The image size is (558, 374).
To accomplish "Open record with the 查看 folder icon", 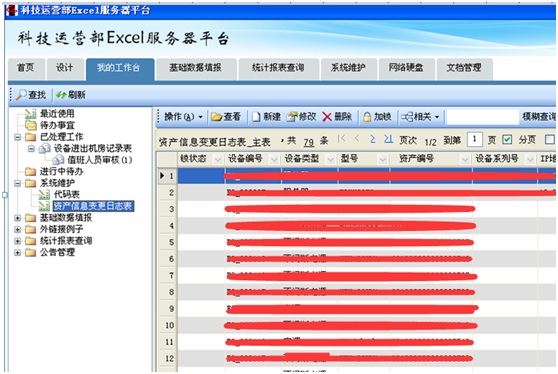I will pyautogui.click(x=216, y=117).
